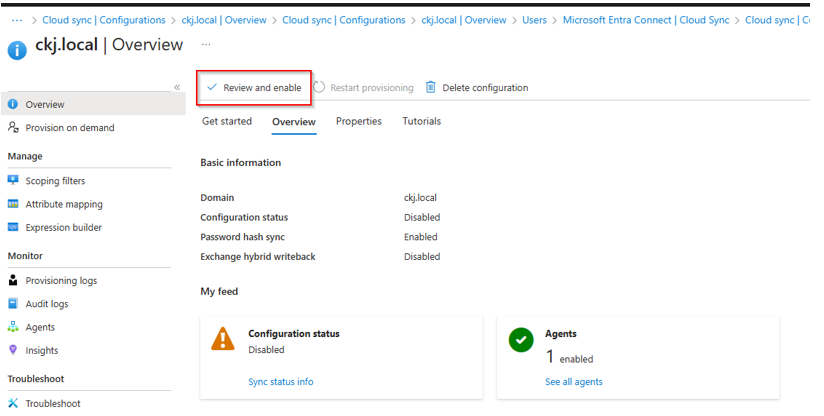Viewport: 824px width, 416px height.
Task: Go to Users in breadcrumb trail
Action: click(534, 20)
